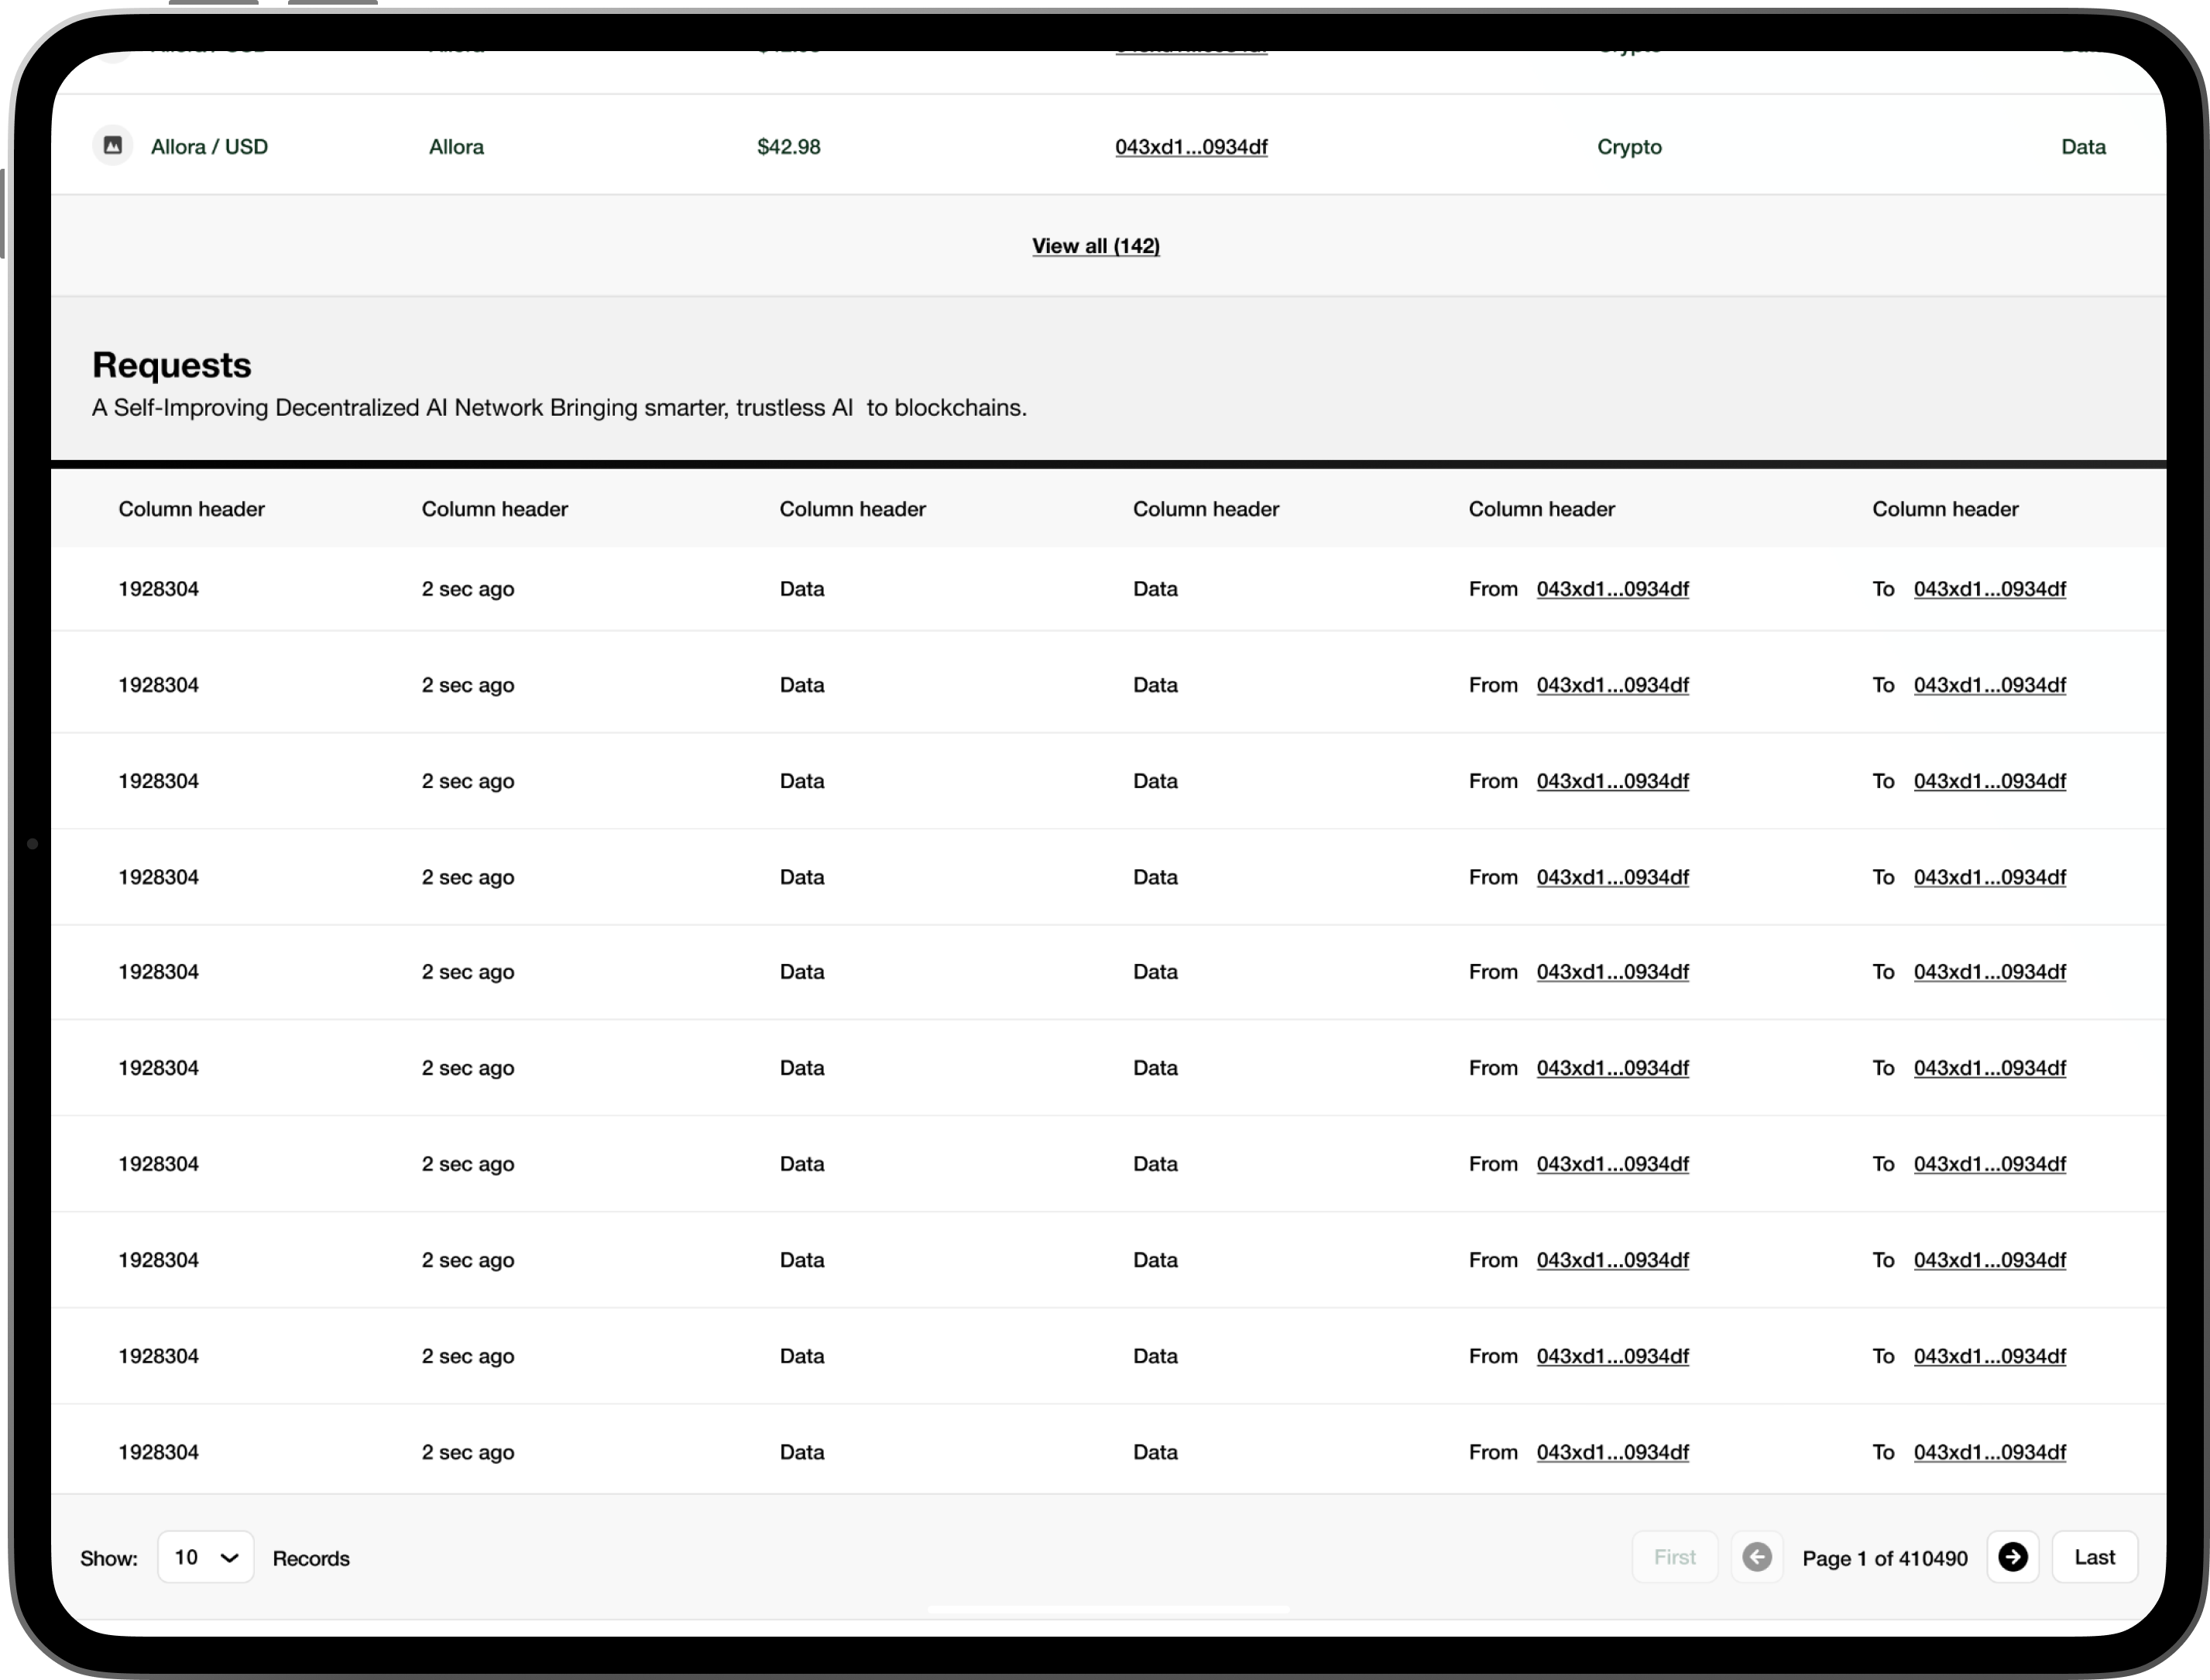Jump to the Last page
Screen dimensions: 2210x1680
pos(2094,1557)
